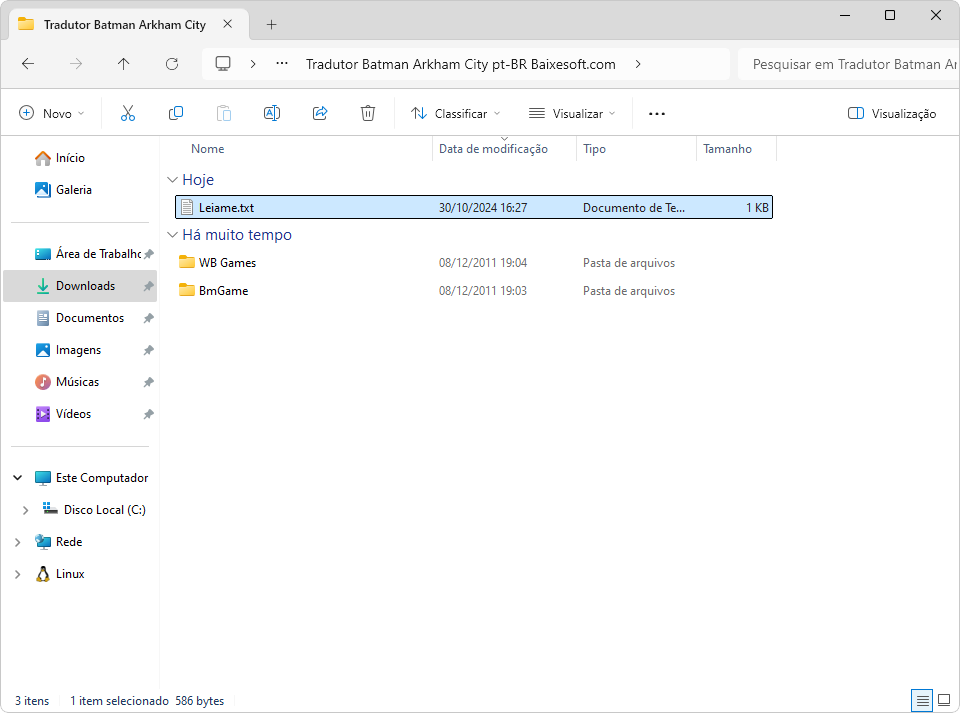
Task: Open the more options ellipsis menu
Action: (657, 114)
